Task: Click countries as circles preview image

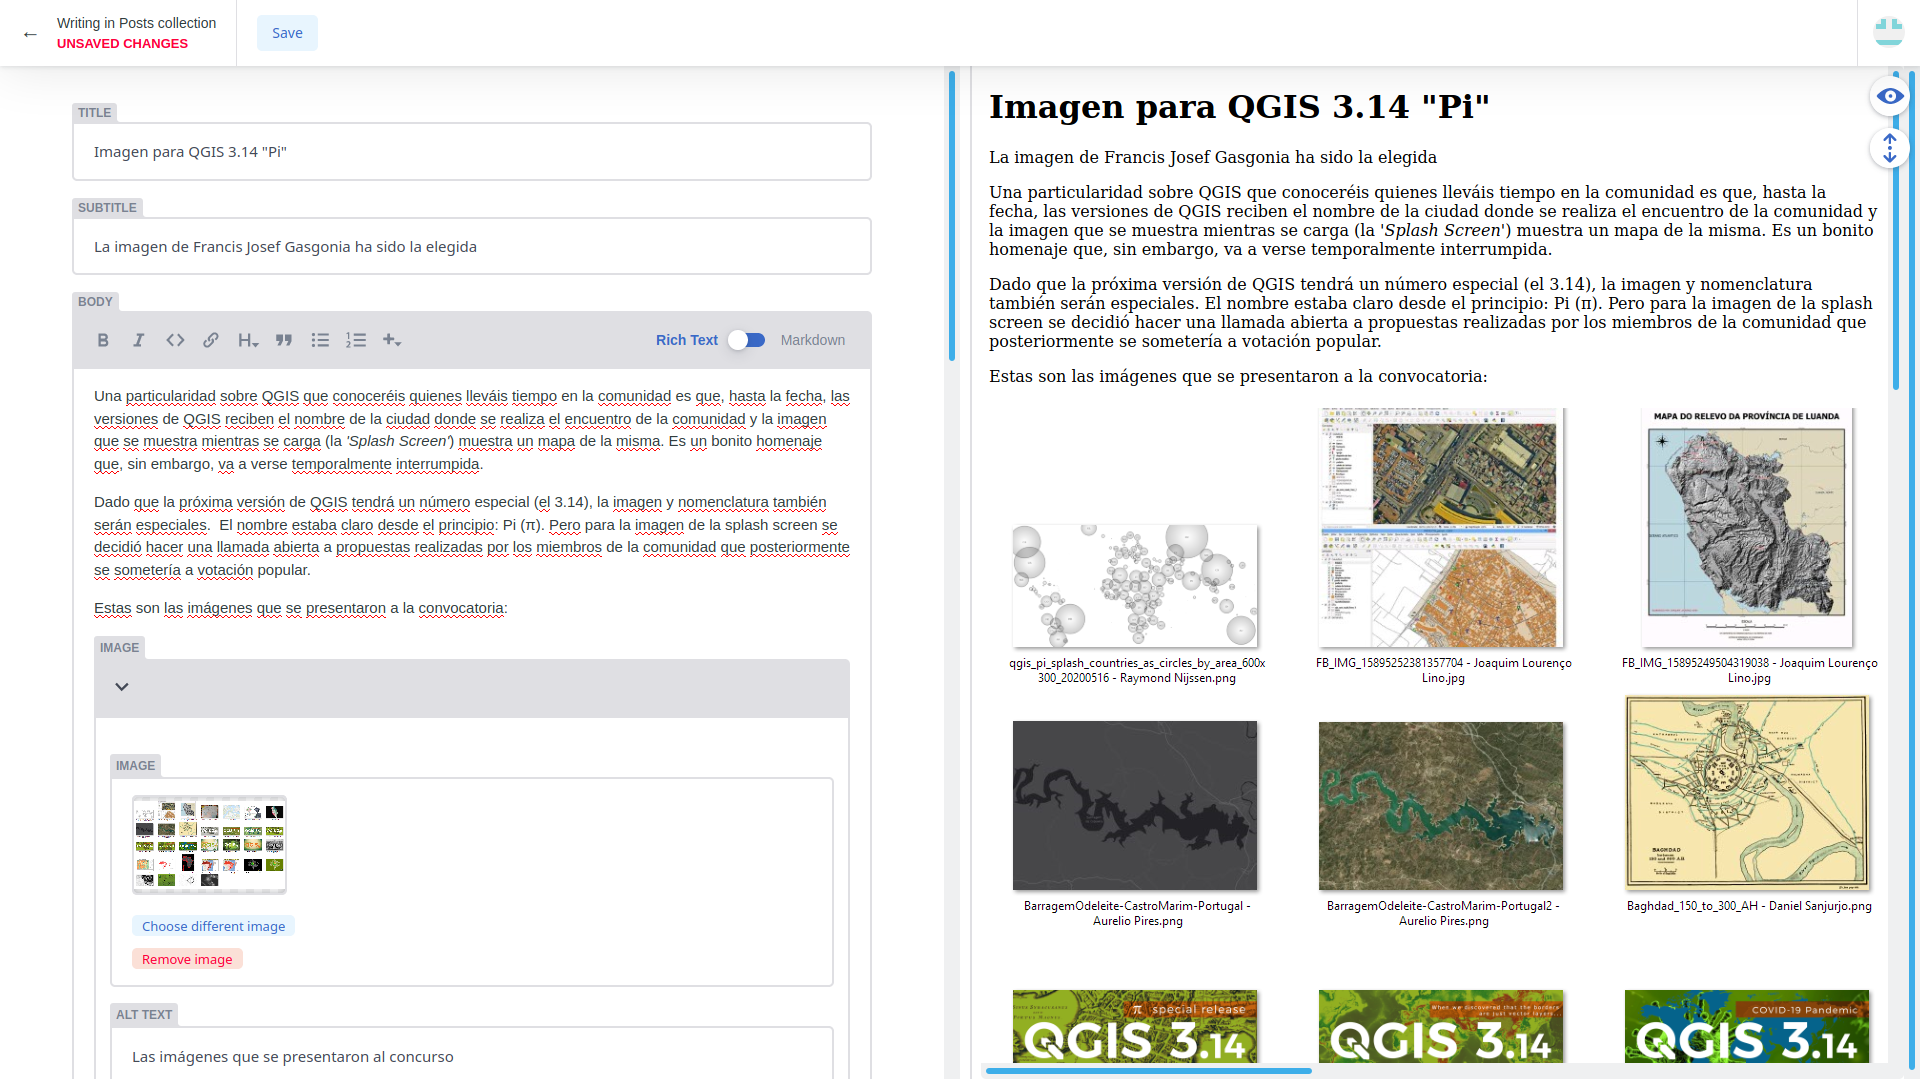Action: click(1135, 586)
